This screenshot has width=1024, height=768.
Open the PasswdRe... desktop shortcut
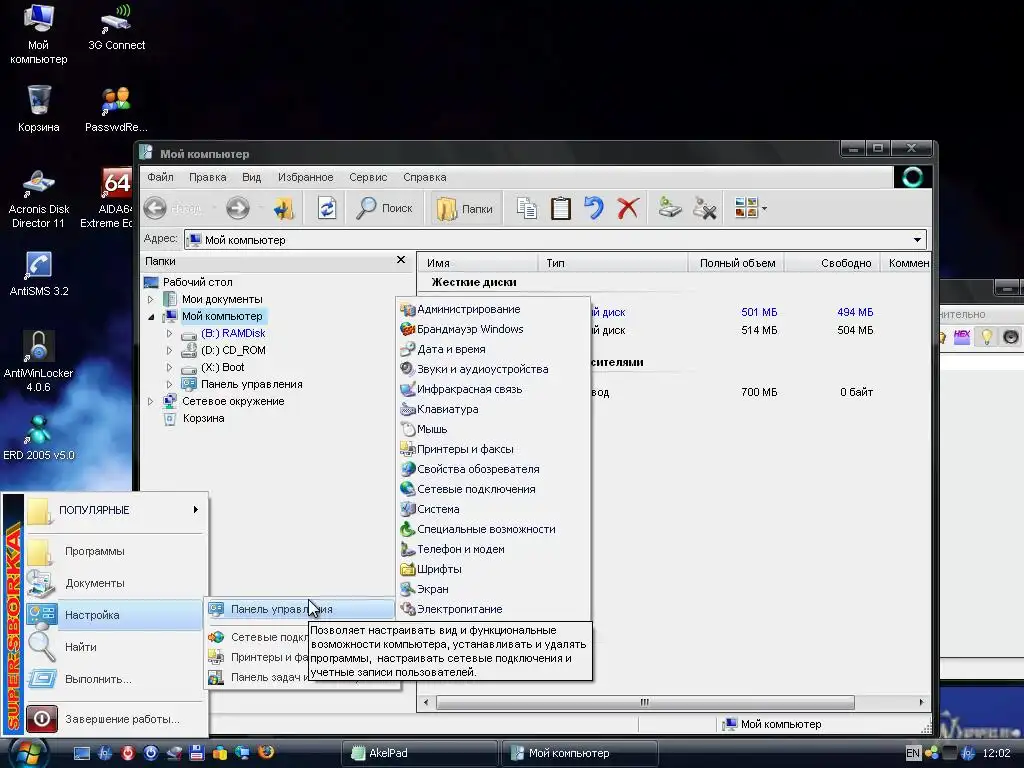click(116, 109)
